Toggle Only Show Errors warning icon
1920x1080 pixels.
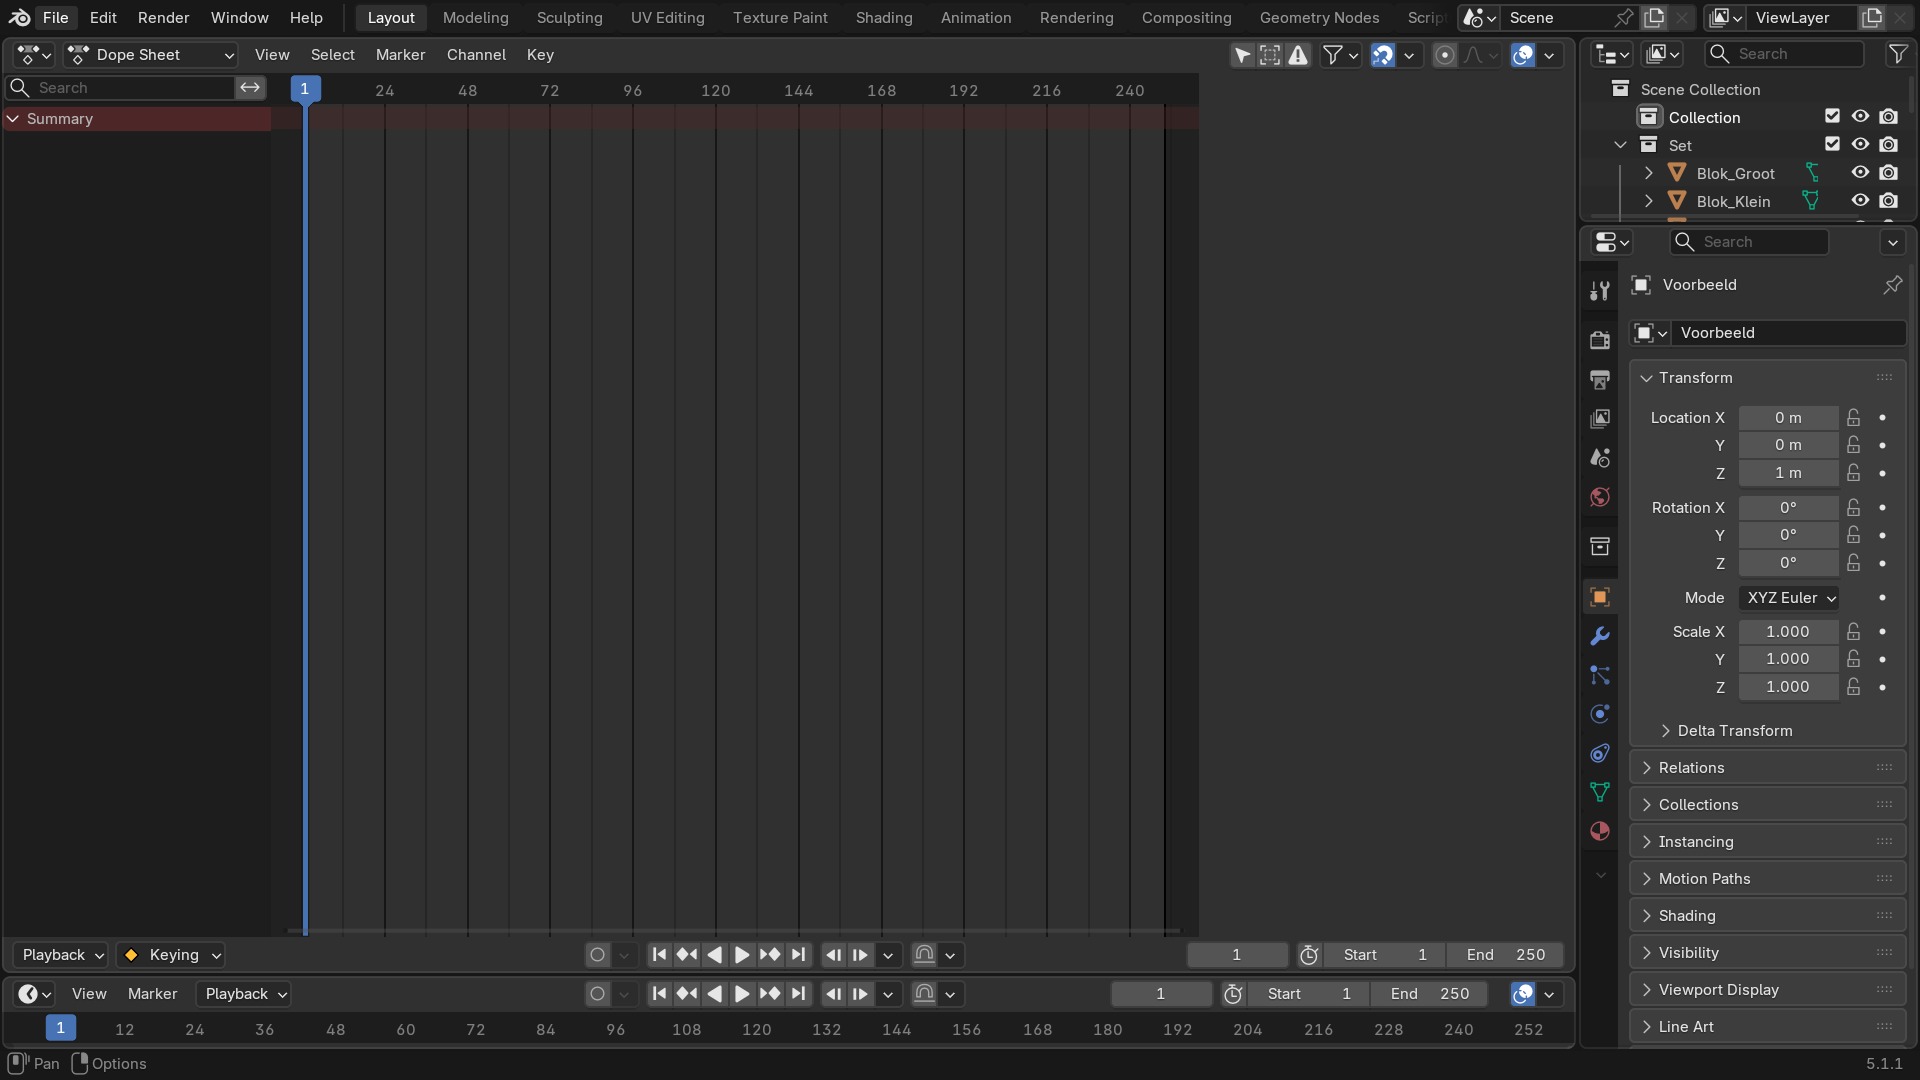[x=1298, y=55]
